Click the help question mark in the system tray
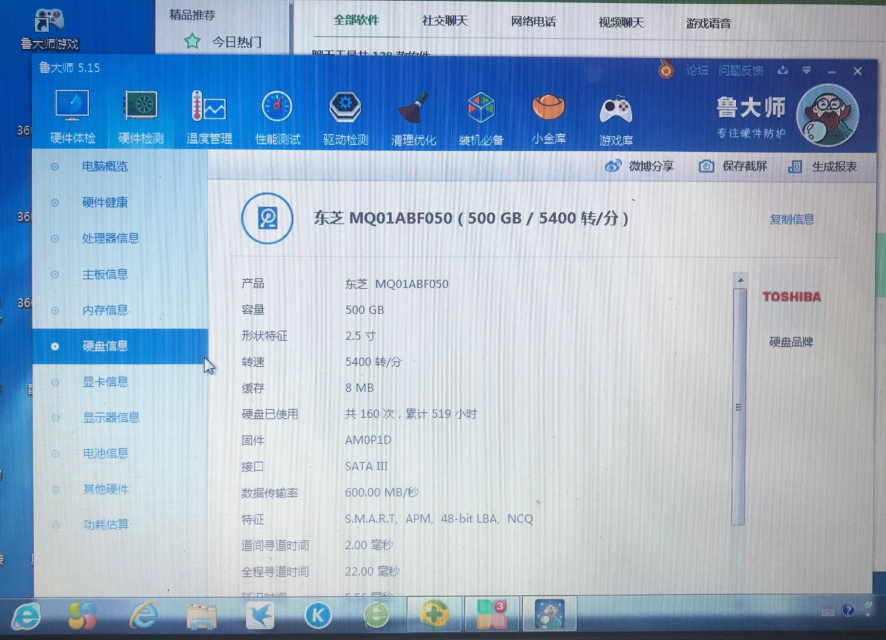This screenshot has height=640, width=886. click(x=848, y=610)
